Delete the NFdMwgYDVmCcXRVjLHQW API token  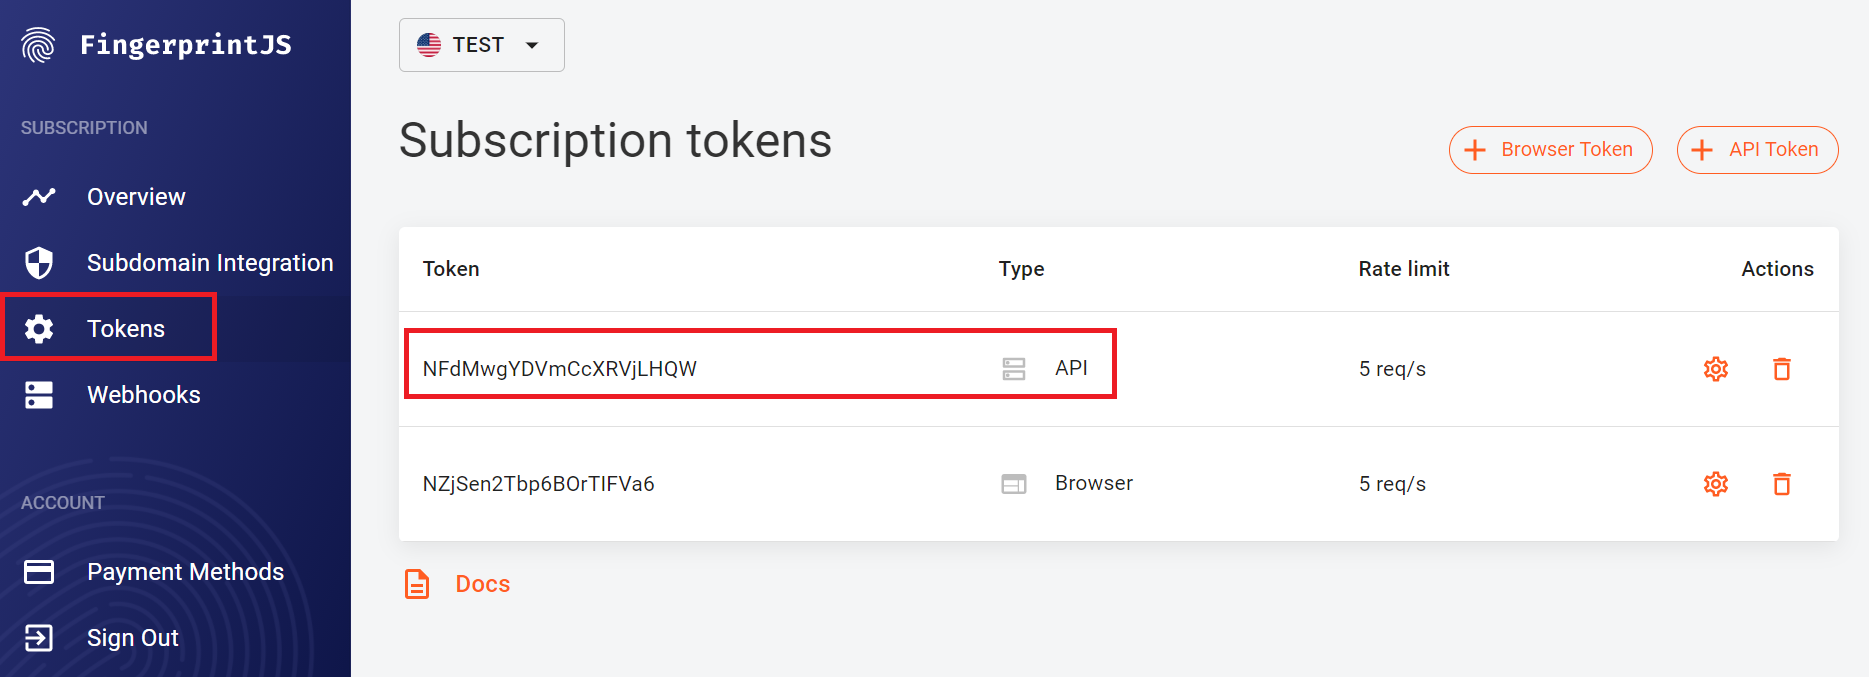point(1782,369)
